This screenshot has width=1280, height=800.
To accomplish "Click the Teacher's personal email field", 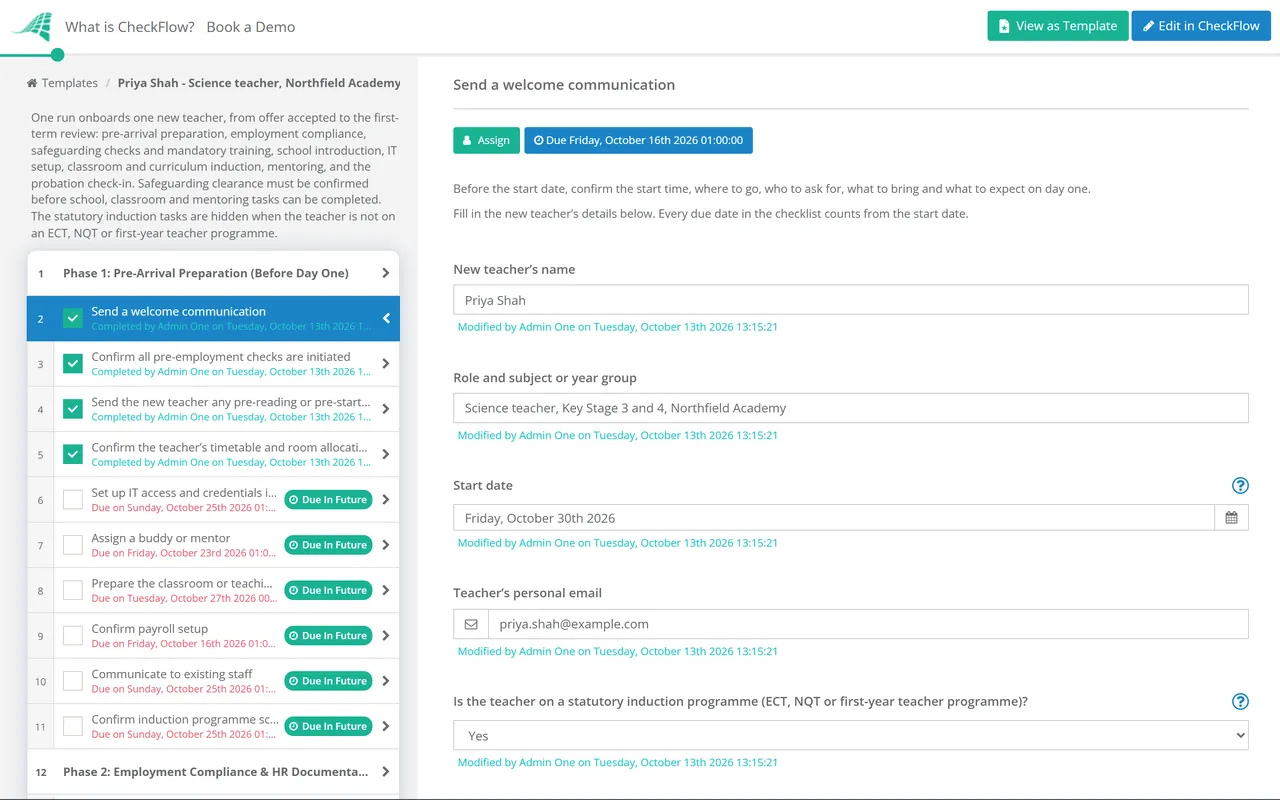I will pyautogui.click(x=868, y=624).
